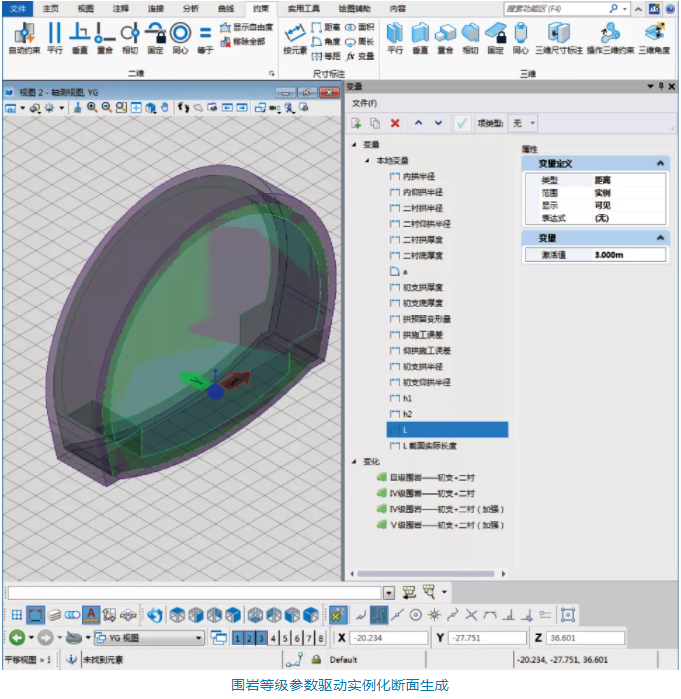Viewport: 681px width, 699px height.
Task: Toggle view 6 button
Action: [x=297, y=638]
